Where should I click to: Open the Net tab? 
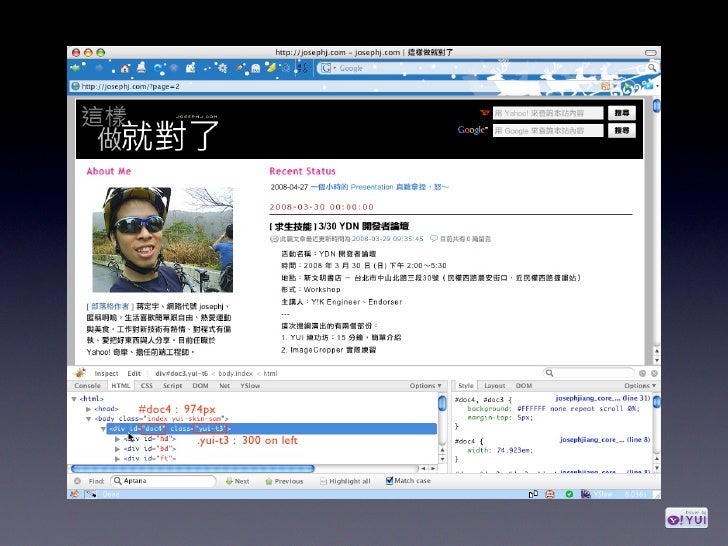[x=225, y=385]
